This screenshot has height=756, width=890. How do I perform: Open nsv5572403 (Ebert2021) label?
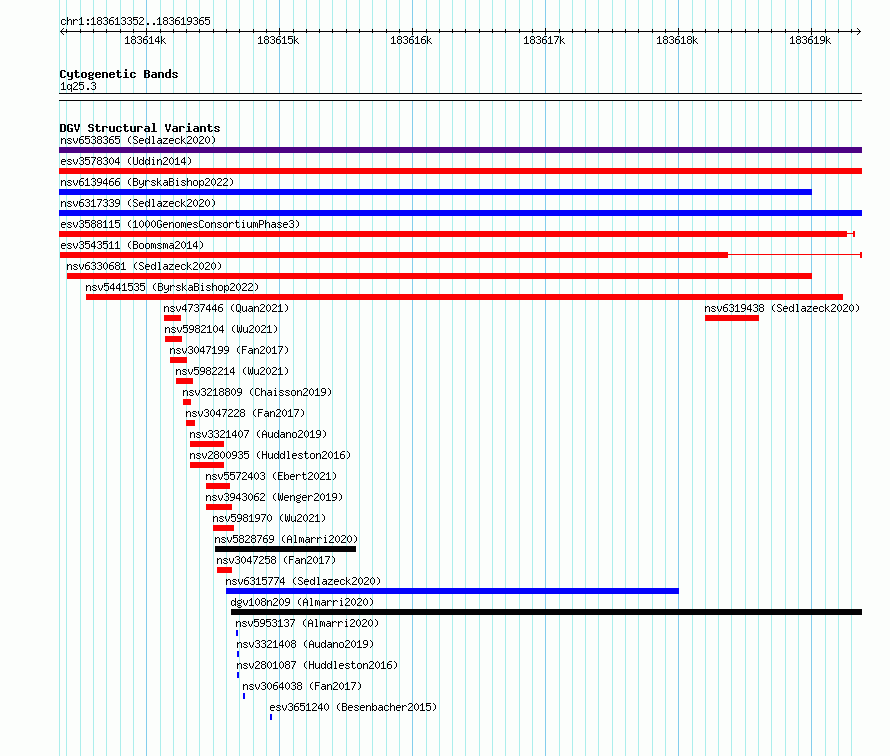click(x=271, y=476)
